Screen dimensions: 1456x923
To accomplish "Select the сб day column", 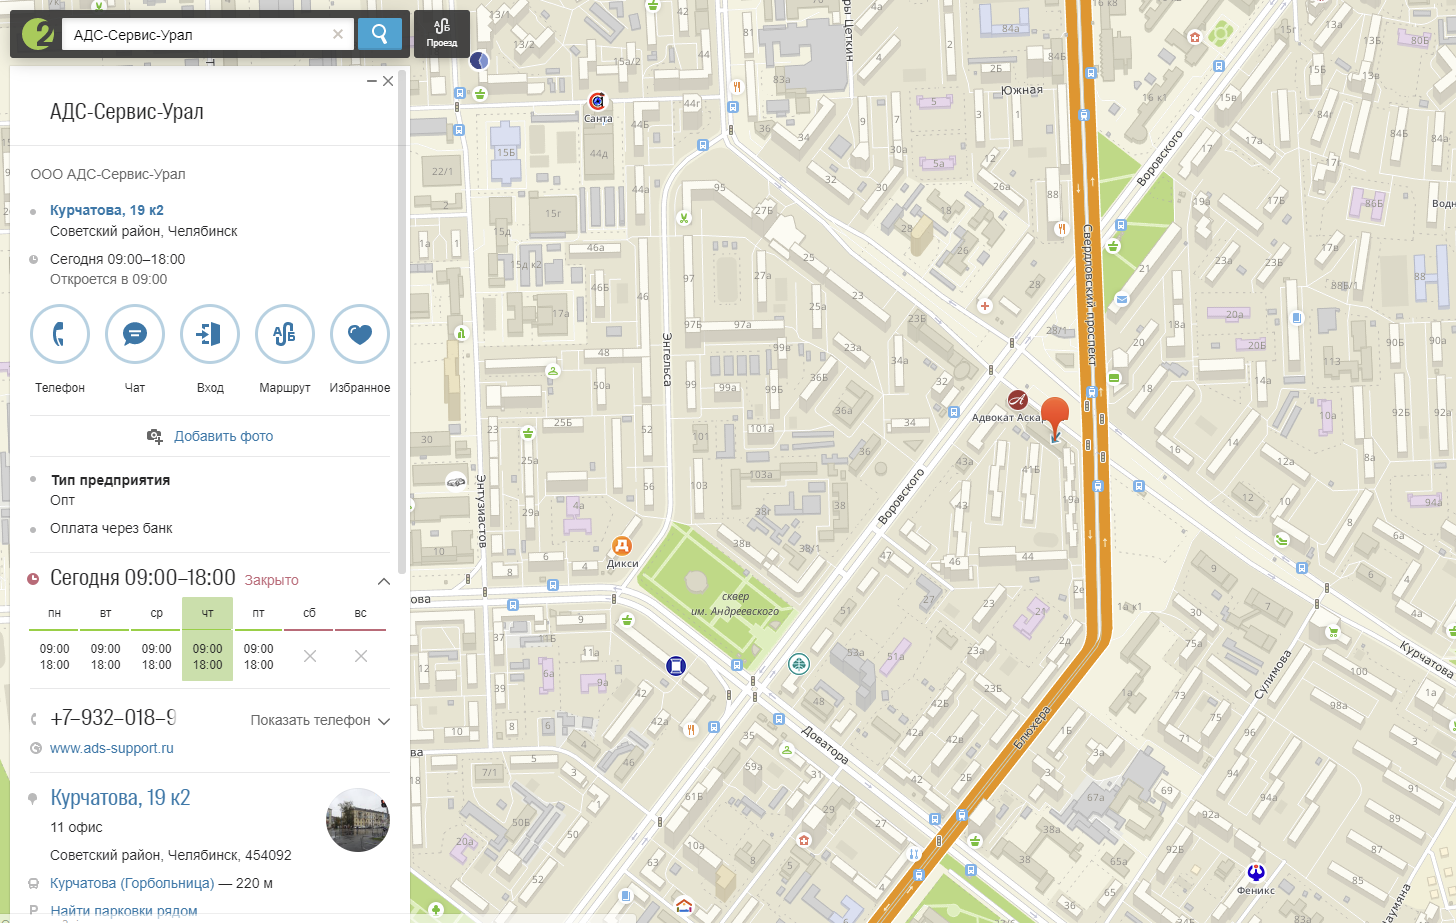I will point(309,640).
